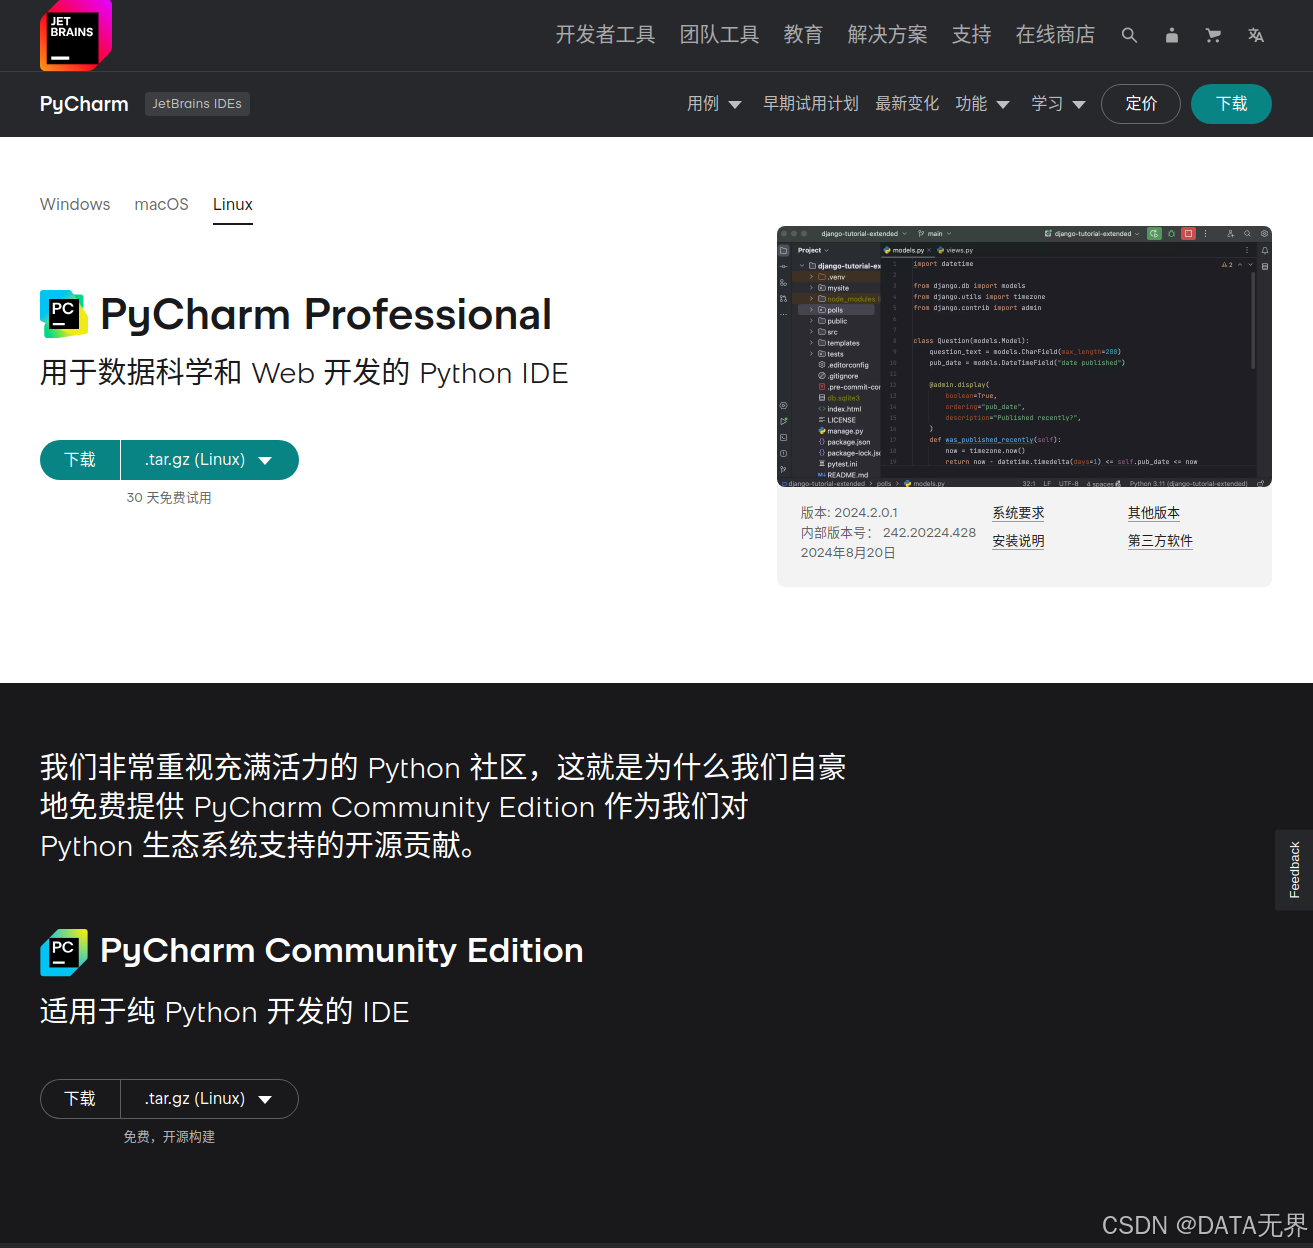Click the 版本: 2024.2.0.1 text

(x=849, y=513)
